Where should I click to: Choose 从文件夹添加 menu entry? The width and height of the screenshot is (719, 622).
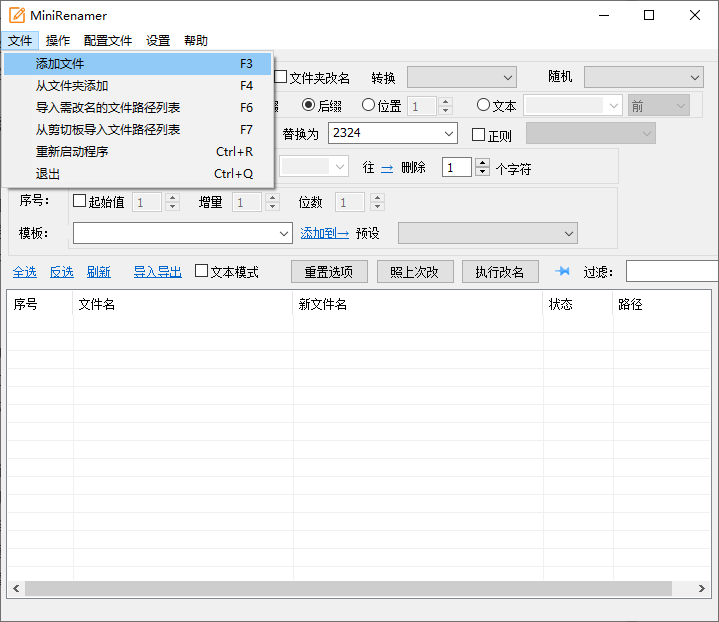pyautogui.click(x=137, y=86)
